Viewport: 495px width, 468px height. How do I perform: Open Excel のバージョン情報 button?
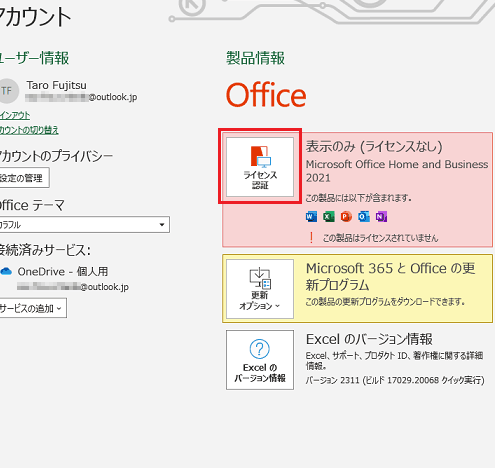pos(260,360)
